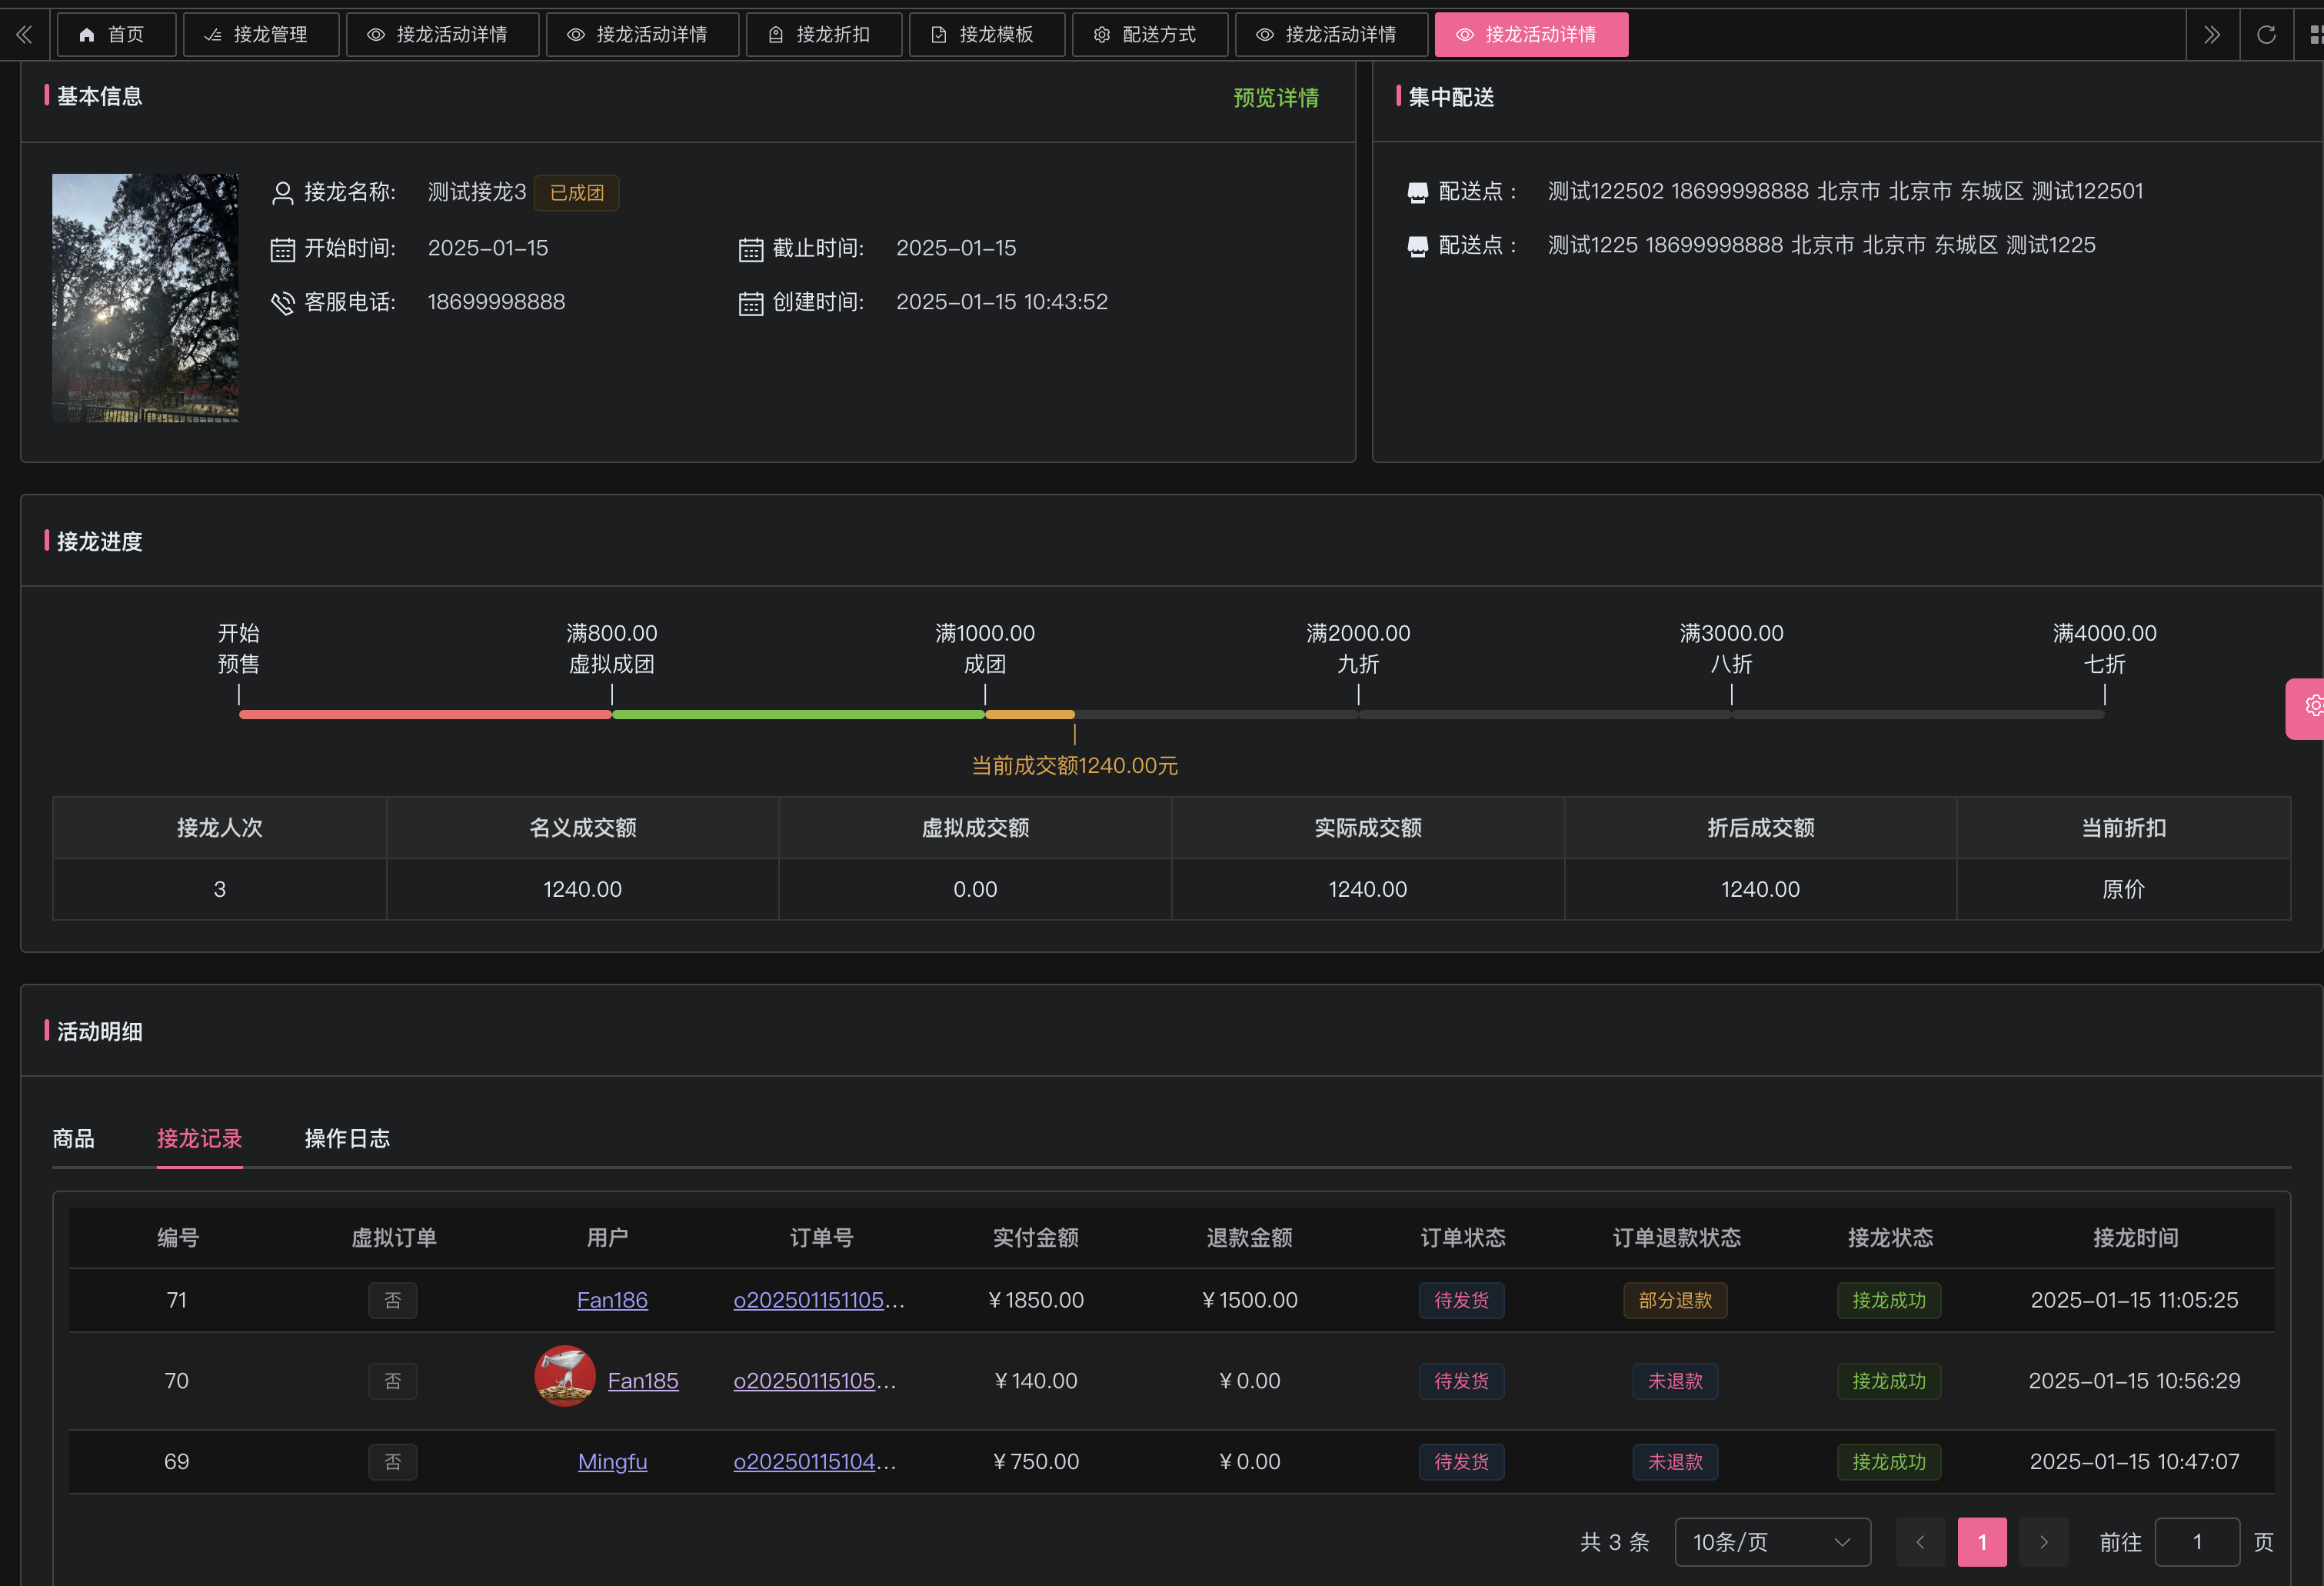Screen dimensions: 2324x1586
Task: Click the 预览详情 link
Action: [x=1276, y=98]
